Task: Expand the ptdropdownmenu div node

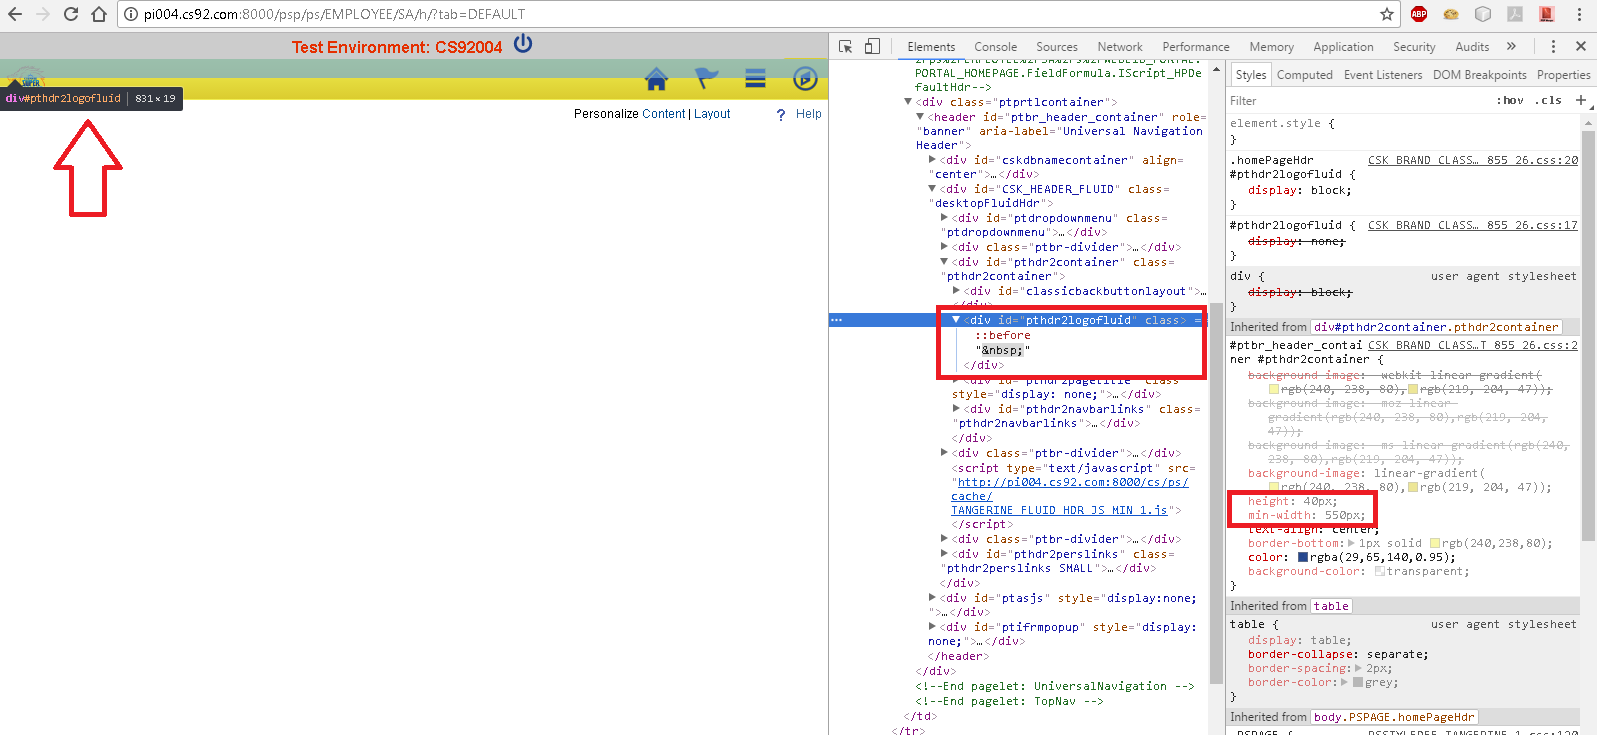Action: pos(944,218)
